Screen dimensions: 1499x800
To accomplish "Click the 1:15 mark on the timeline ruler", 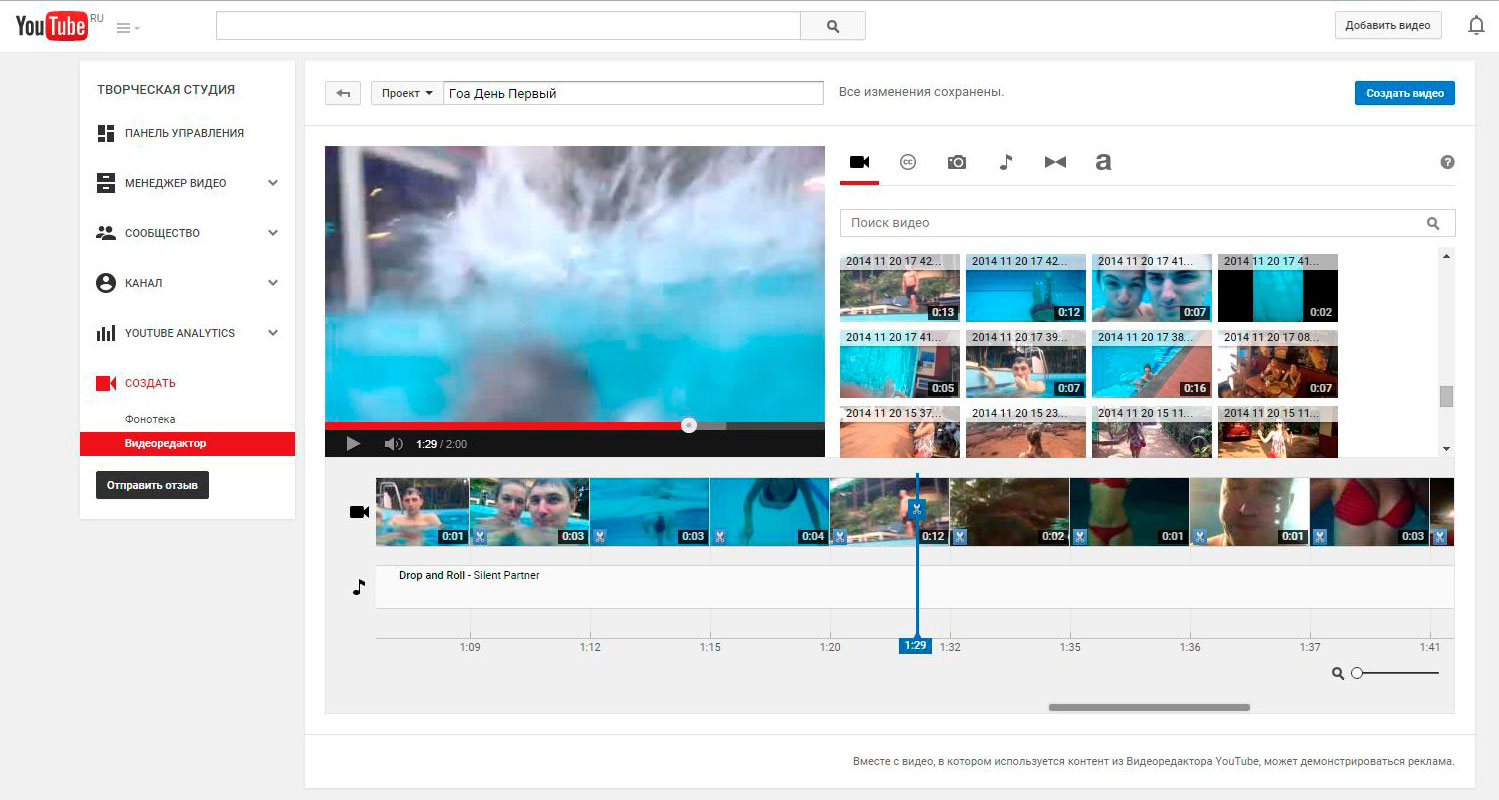I will tap(710, 647).
